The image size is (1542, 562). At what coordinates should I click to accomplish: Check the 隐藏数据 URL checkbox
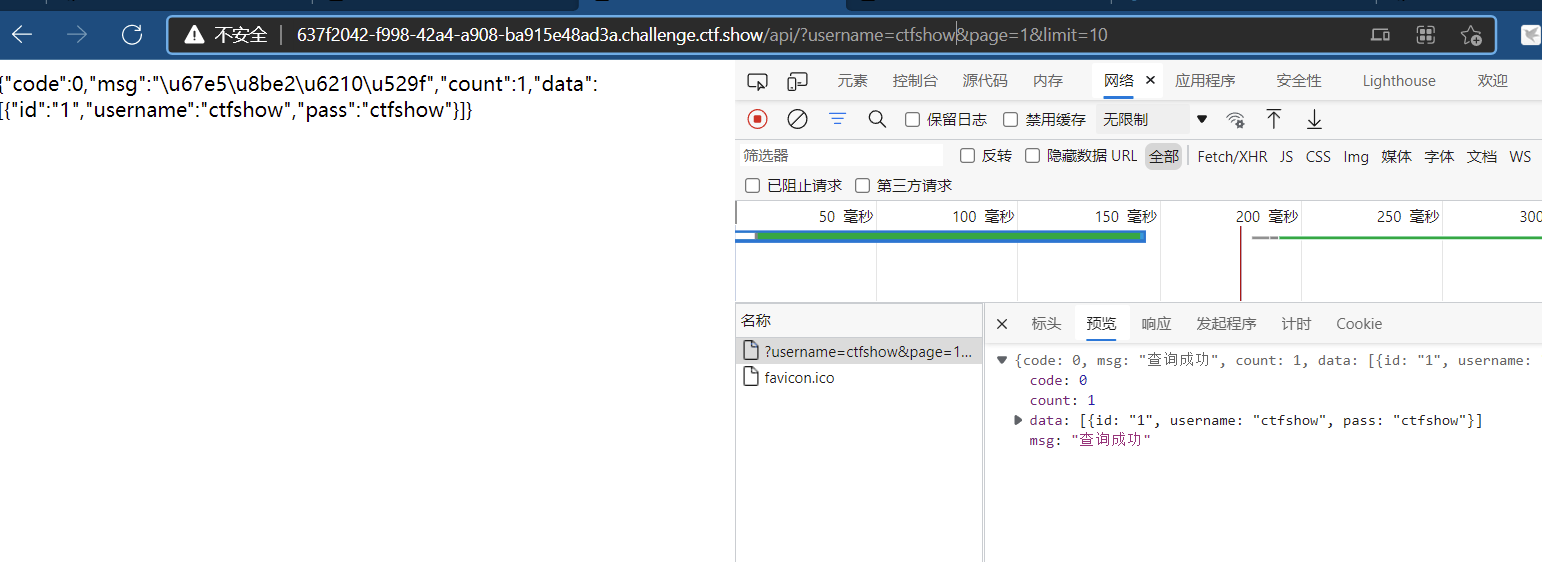pos(1032,155)
